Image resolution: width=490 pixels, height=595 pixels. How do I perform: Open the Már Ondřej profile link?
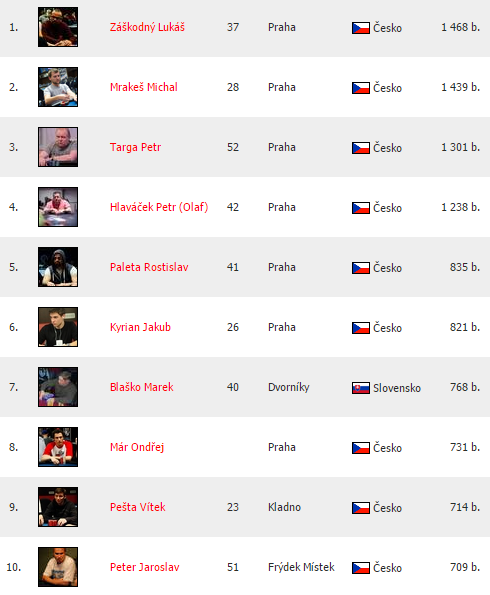pos(137,447)
